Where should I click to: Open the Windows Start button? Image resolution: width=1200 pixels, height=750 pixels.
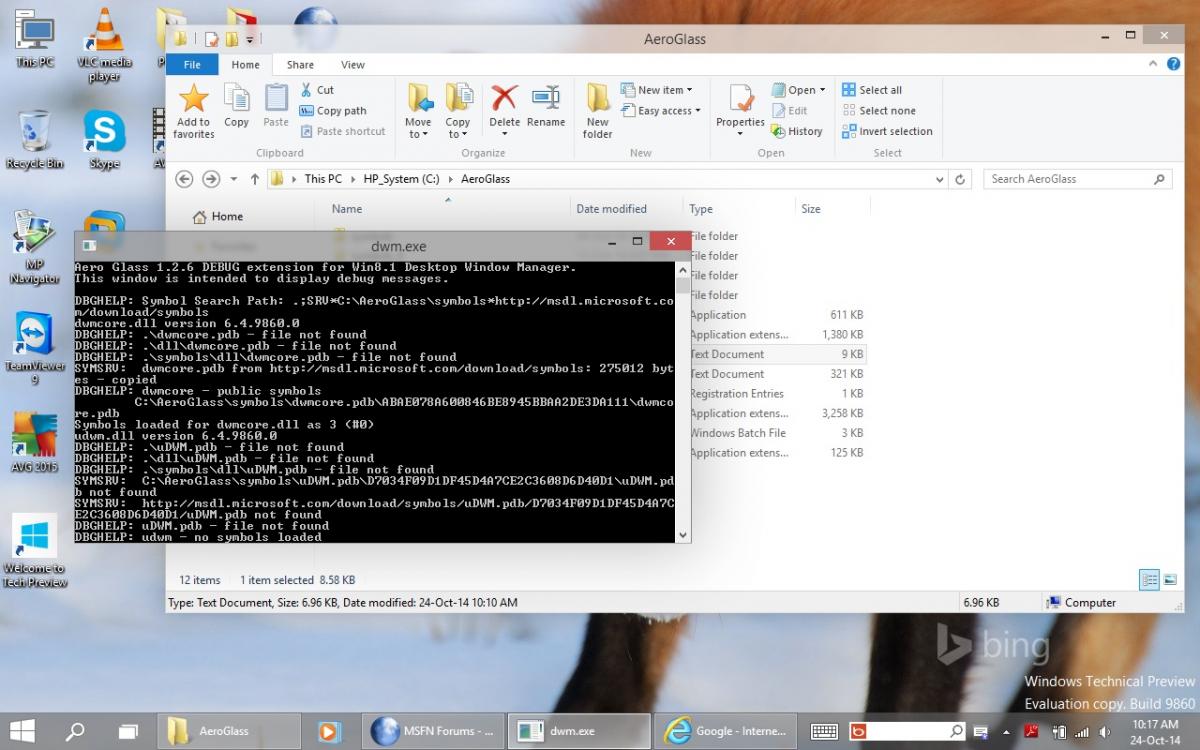pos(23,731)
